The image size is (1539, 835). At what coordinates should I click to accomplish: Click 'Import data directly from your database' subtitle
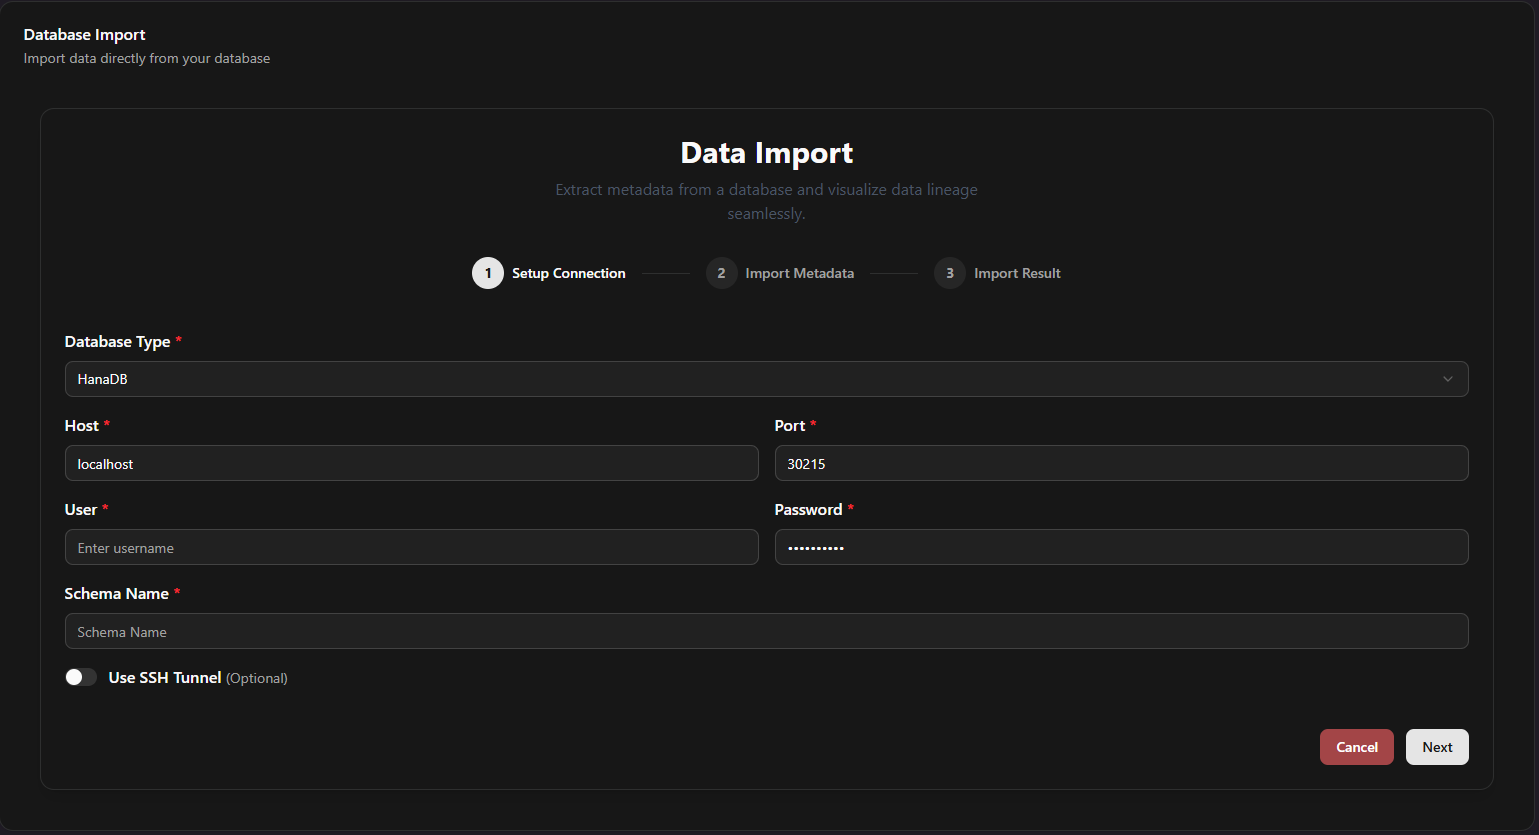[x=147, y=59]
